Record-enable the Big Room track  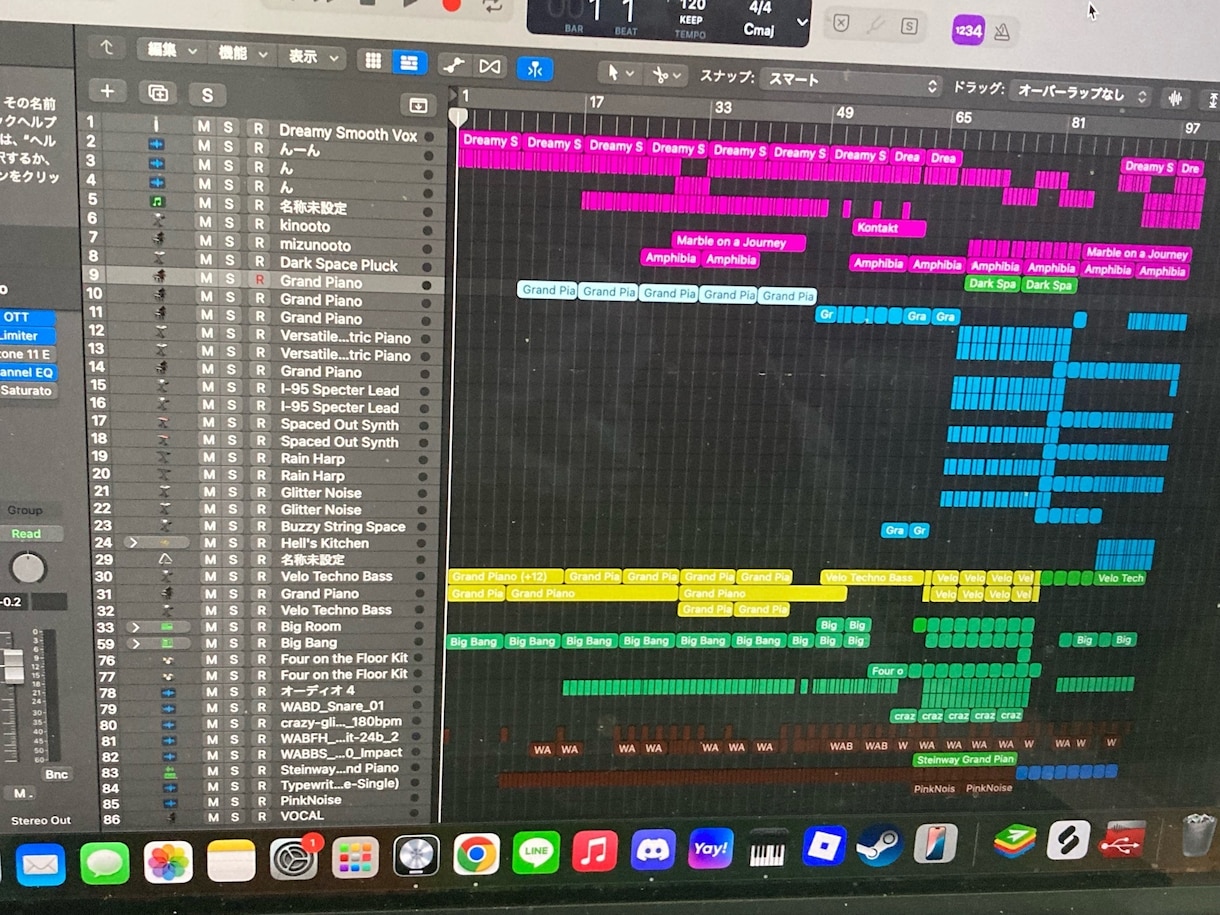pyautogui.click(x=259, y=627)
